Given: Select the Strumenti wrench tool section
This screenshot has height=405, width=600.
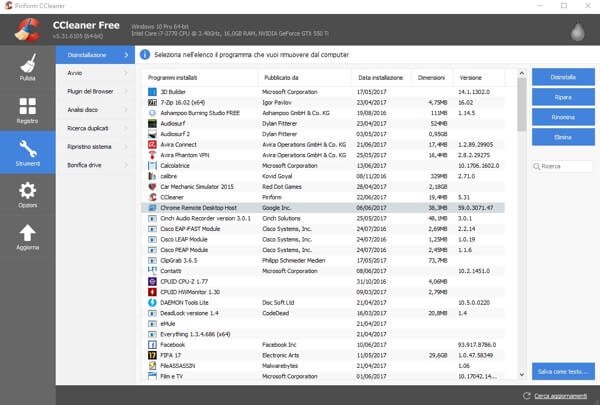Looking at the screenshot, I should [28, 152].
